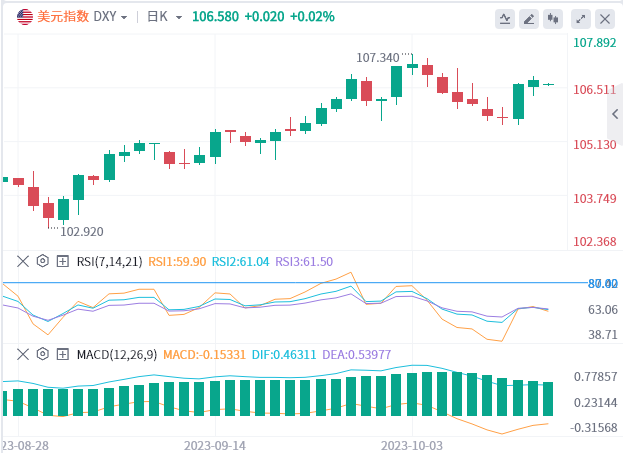The height and width of the screenshot is (453, 623).
Task: Click the RSI(7,14,21) indicator label
Action: pyautogui.click(x=108, y=261)
